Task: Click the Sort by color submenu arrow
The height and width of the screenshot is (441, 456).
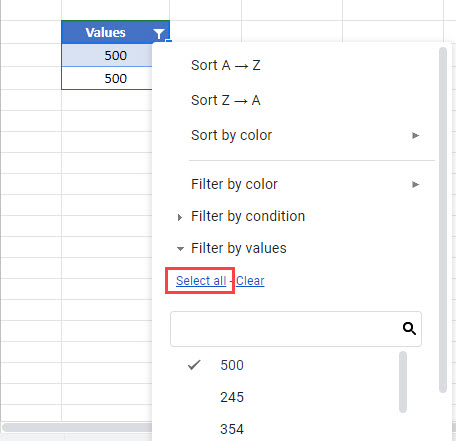Action: point(415,135)
